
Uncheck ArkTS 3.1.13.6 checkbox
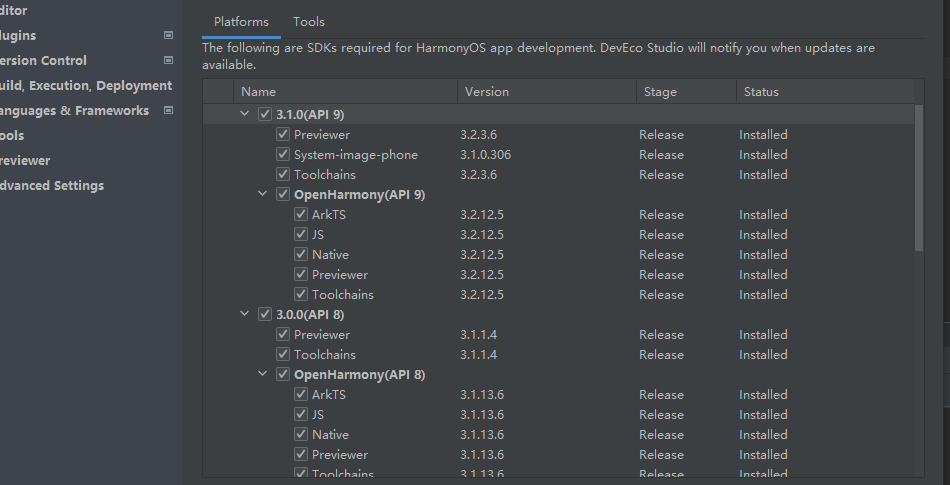(301, 394)
